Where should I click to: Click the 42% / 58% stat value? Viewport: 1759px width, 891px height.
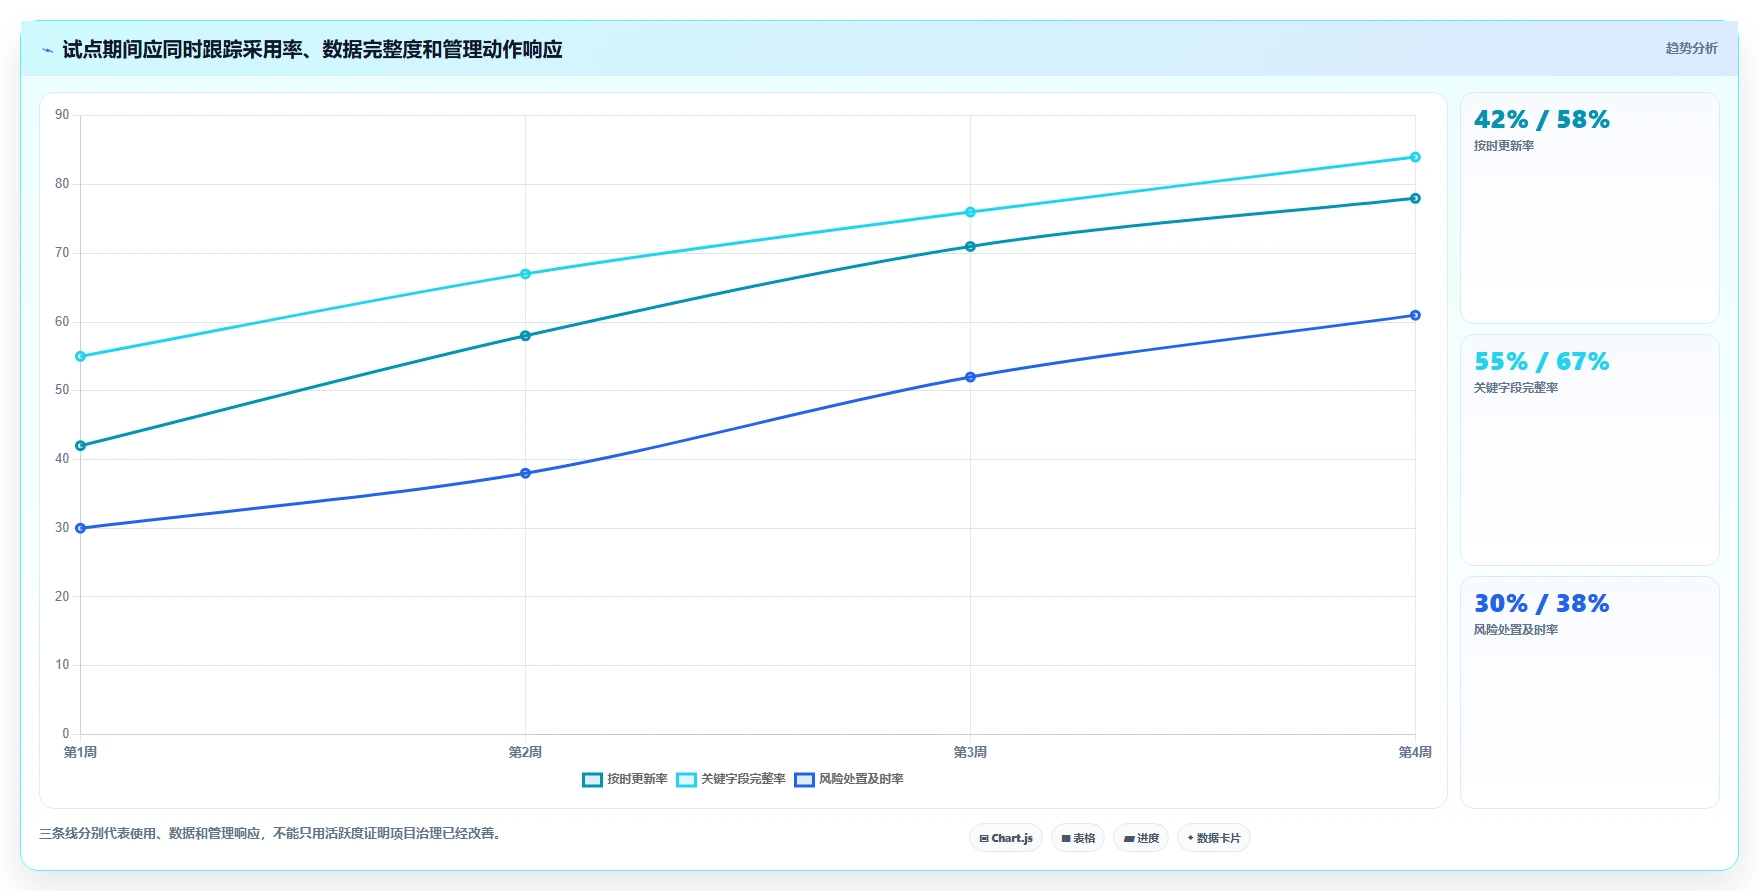click(x=1541, y=120)
